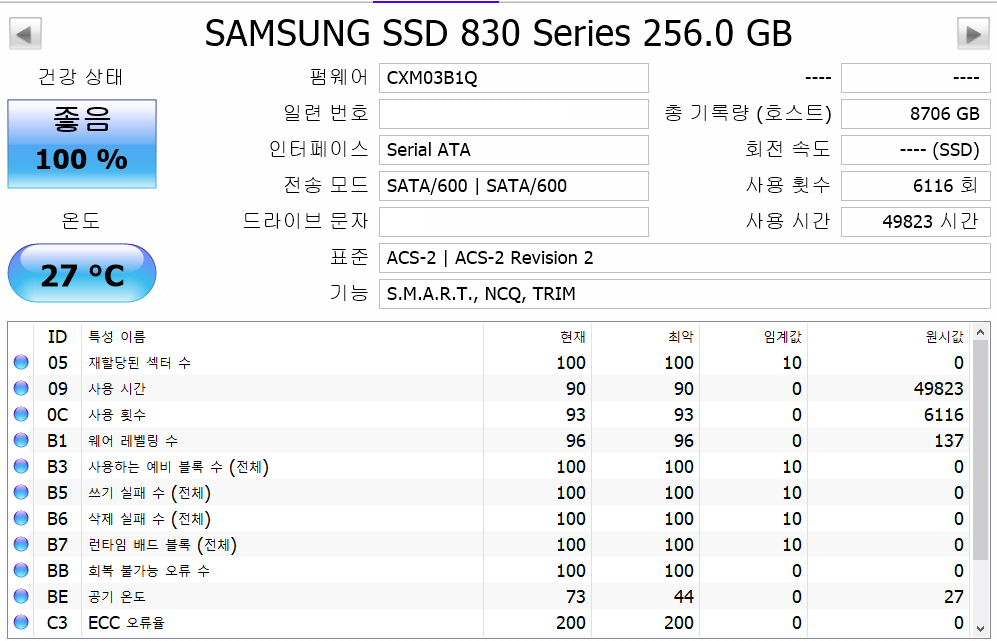The image size is (997, 641).
Task: Click the 특성 이름 column header
Action: (117, 337)
